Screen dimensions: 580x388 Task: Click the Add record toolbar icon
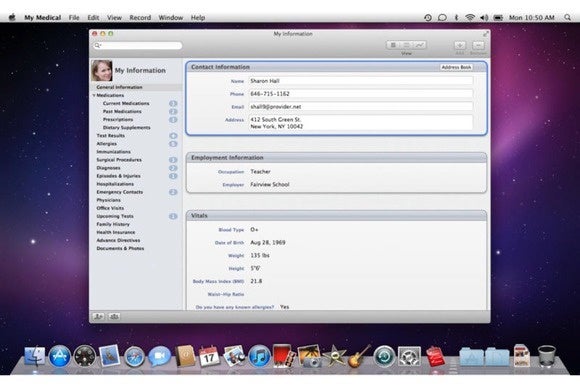coord(460,45)
